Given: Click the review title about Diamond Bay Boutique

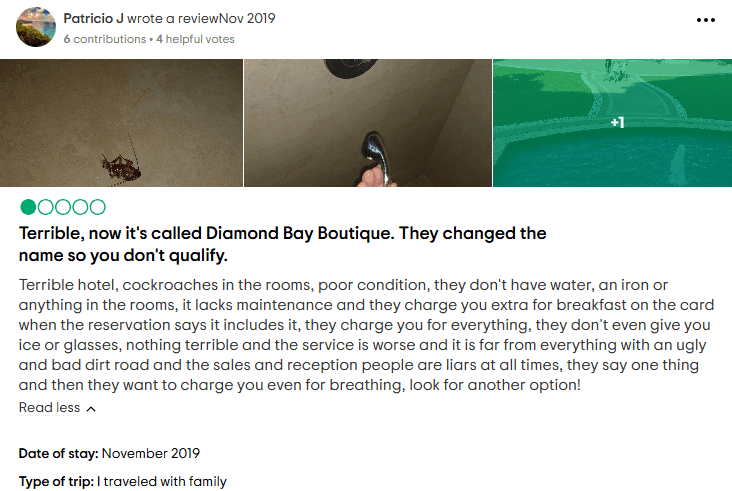Looking at the screenshot, I should coord(282,244).
